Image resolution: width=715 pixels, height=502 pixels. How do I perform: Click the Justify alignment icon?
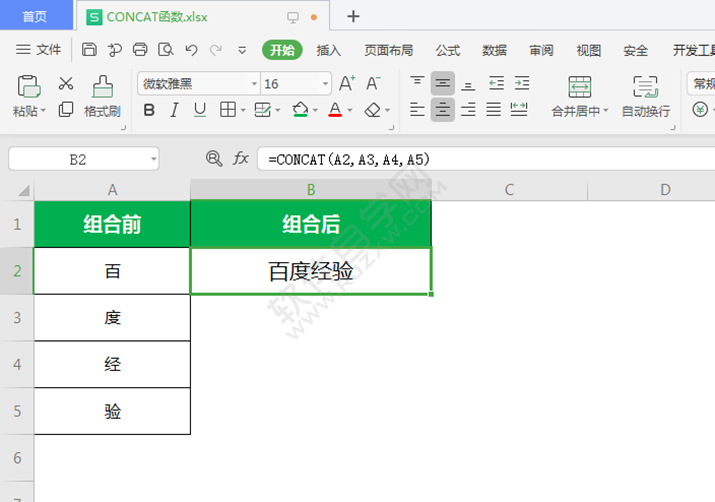point(493,109)
